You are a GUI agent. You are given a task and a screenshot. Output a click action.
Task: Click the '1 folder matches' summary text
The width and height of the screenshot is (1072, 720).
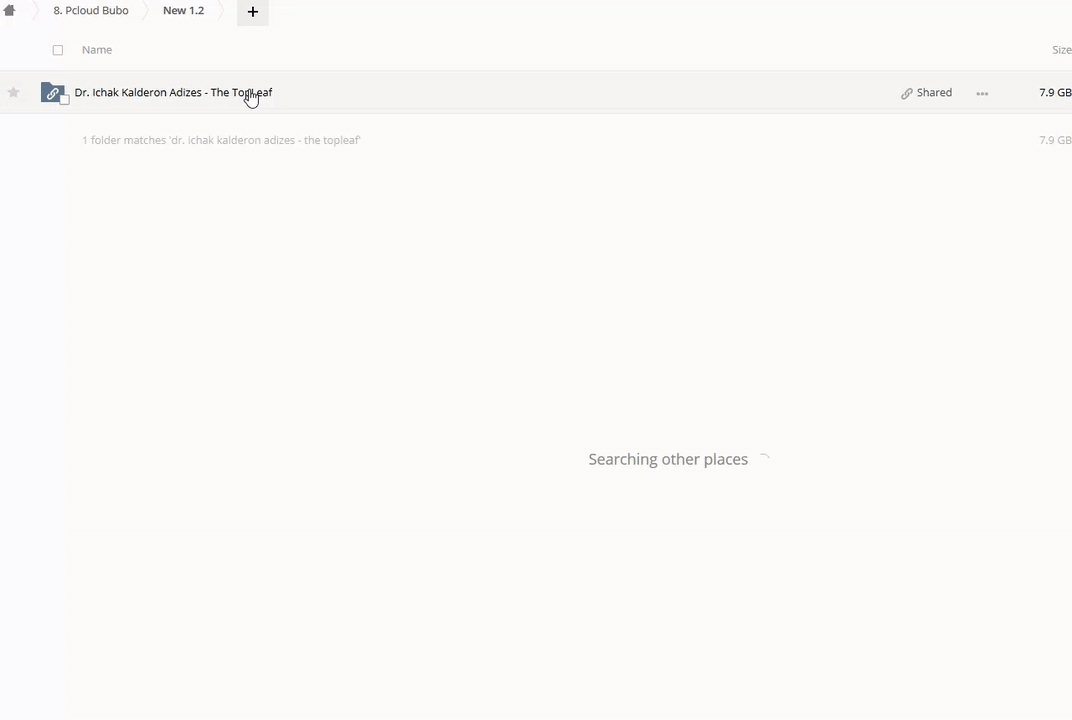pyautogui.click(x=221, y=141)
